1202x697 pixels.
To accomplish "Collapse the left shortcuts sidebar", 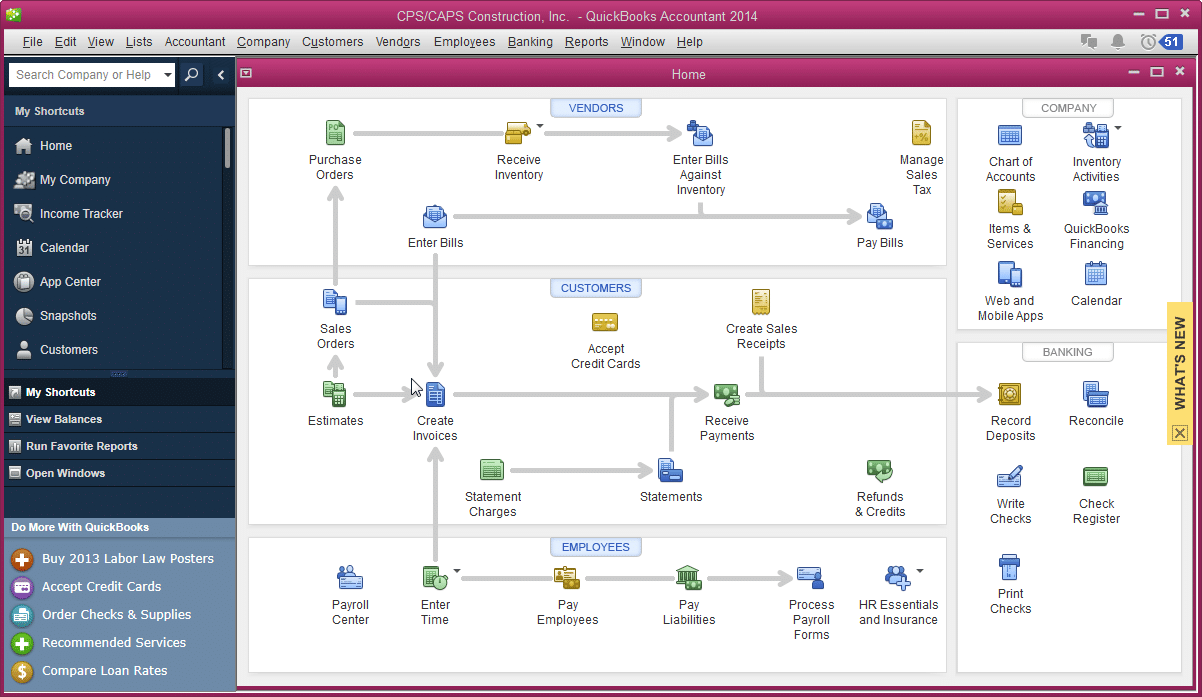I will click(221, 75).
